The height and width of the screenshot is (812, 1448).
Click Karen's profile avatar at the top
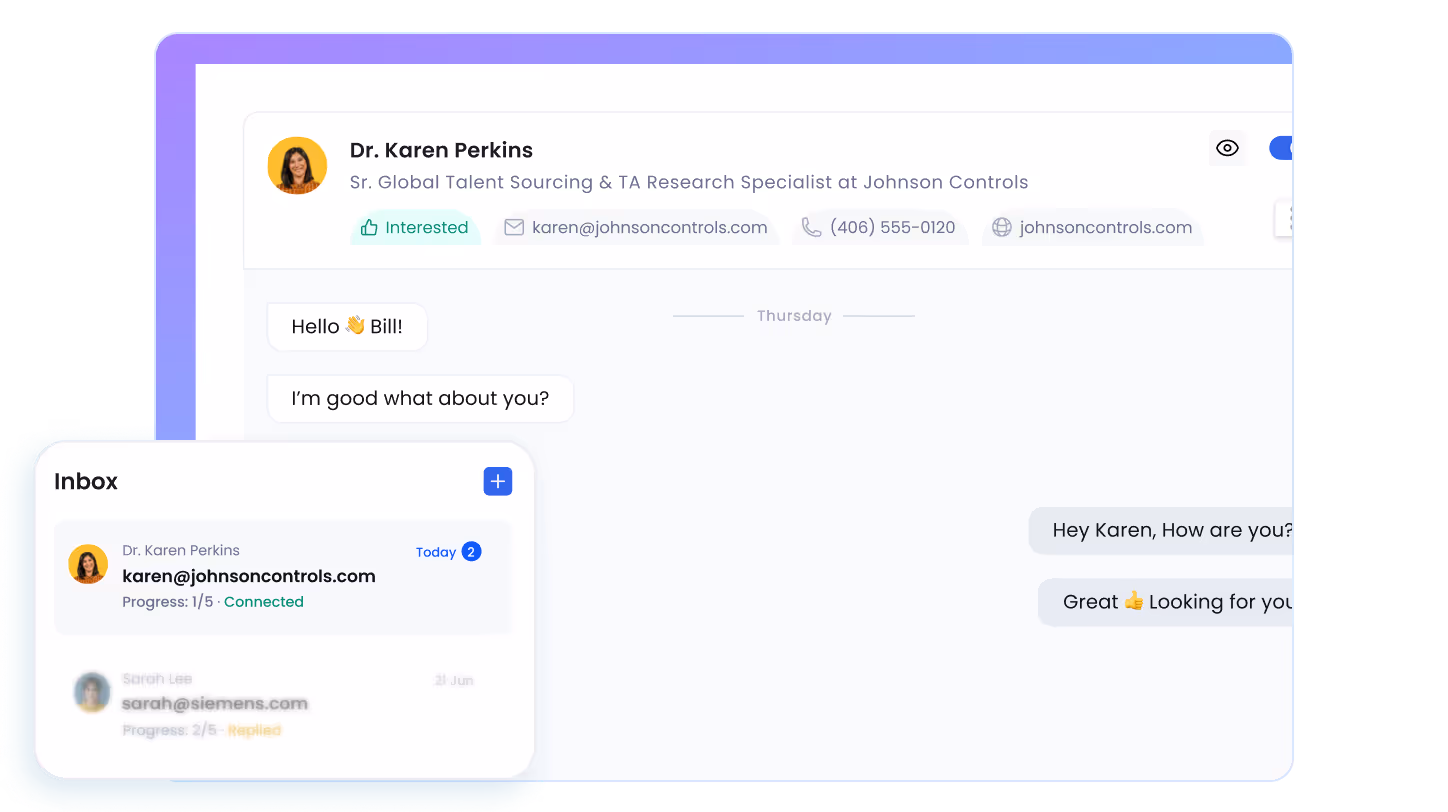(x=297, y=165)
